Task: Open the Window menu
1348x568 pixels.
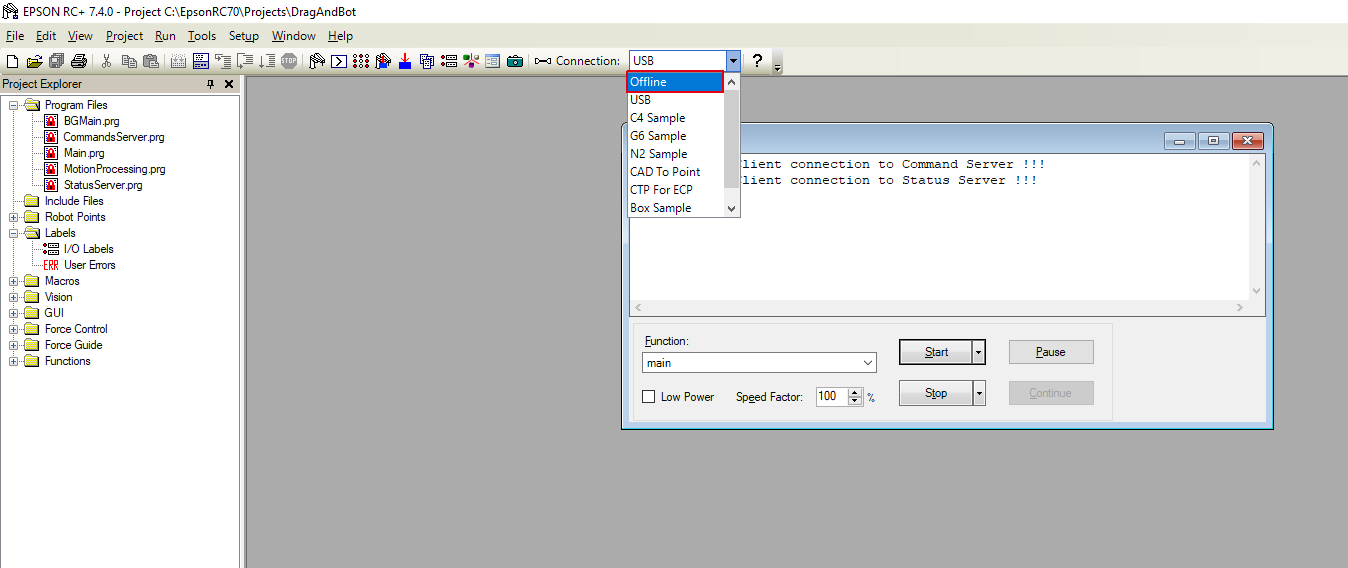Action: point(293,36)
